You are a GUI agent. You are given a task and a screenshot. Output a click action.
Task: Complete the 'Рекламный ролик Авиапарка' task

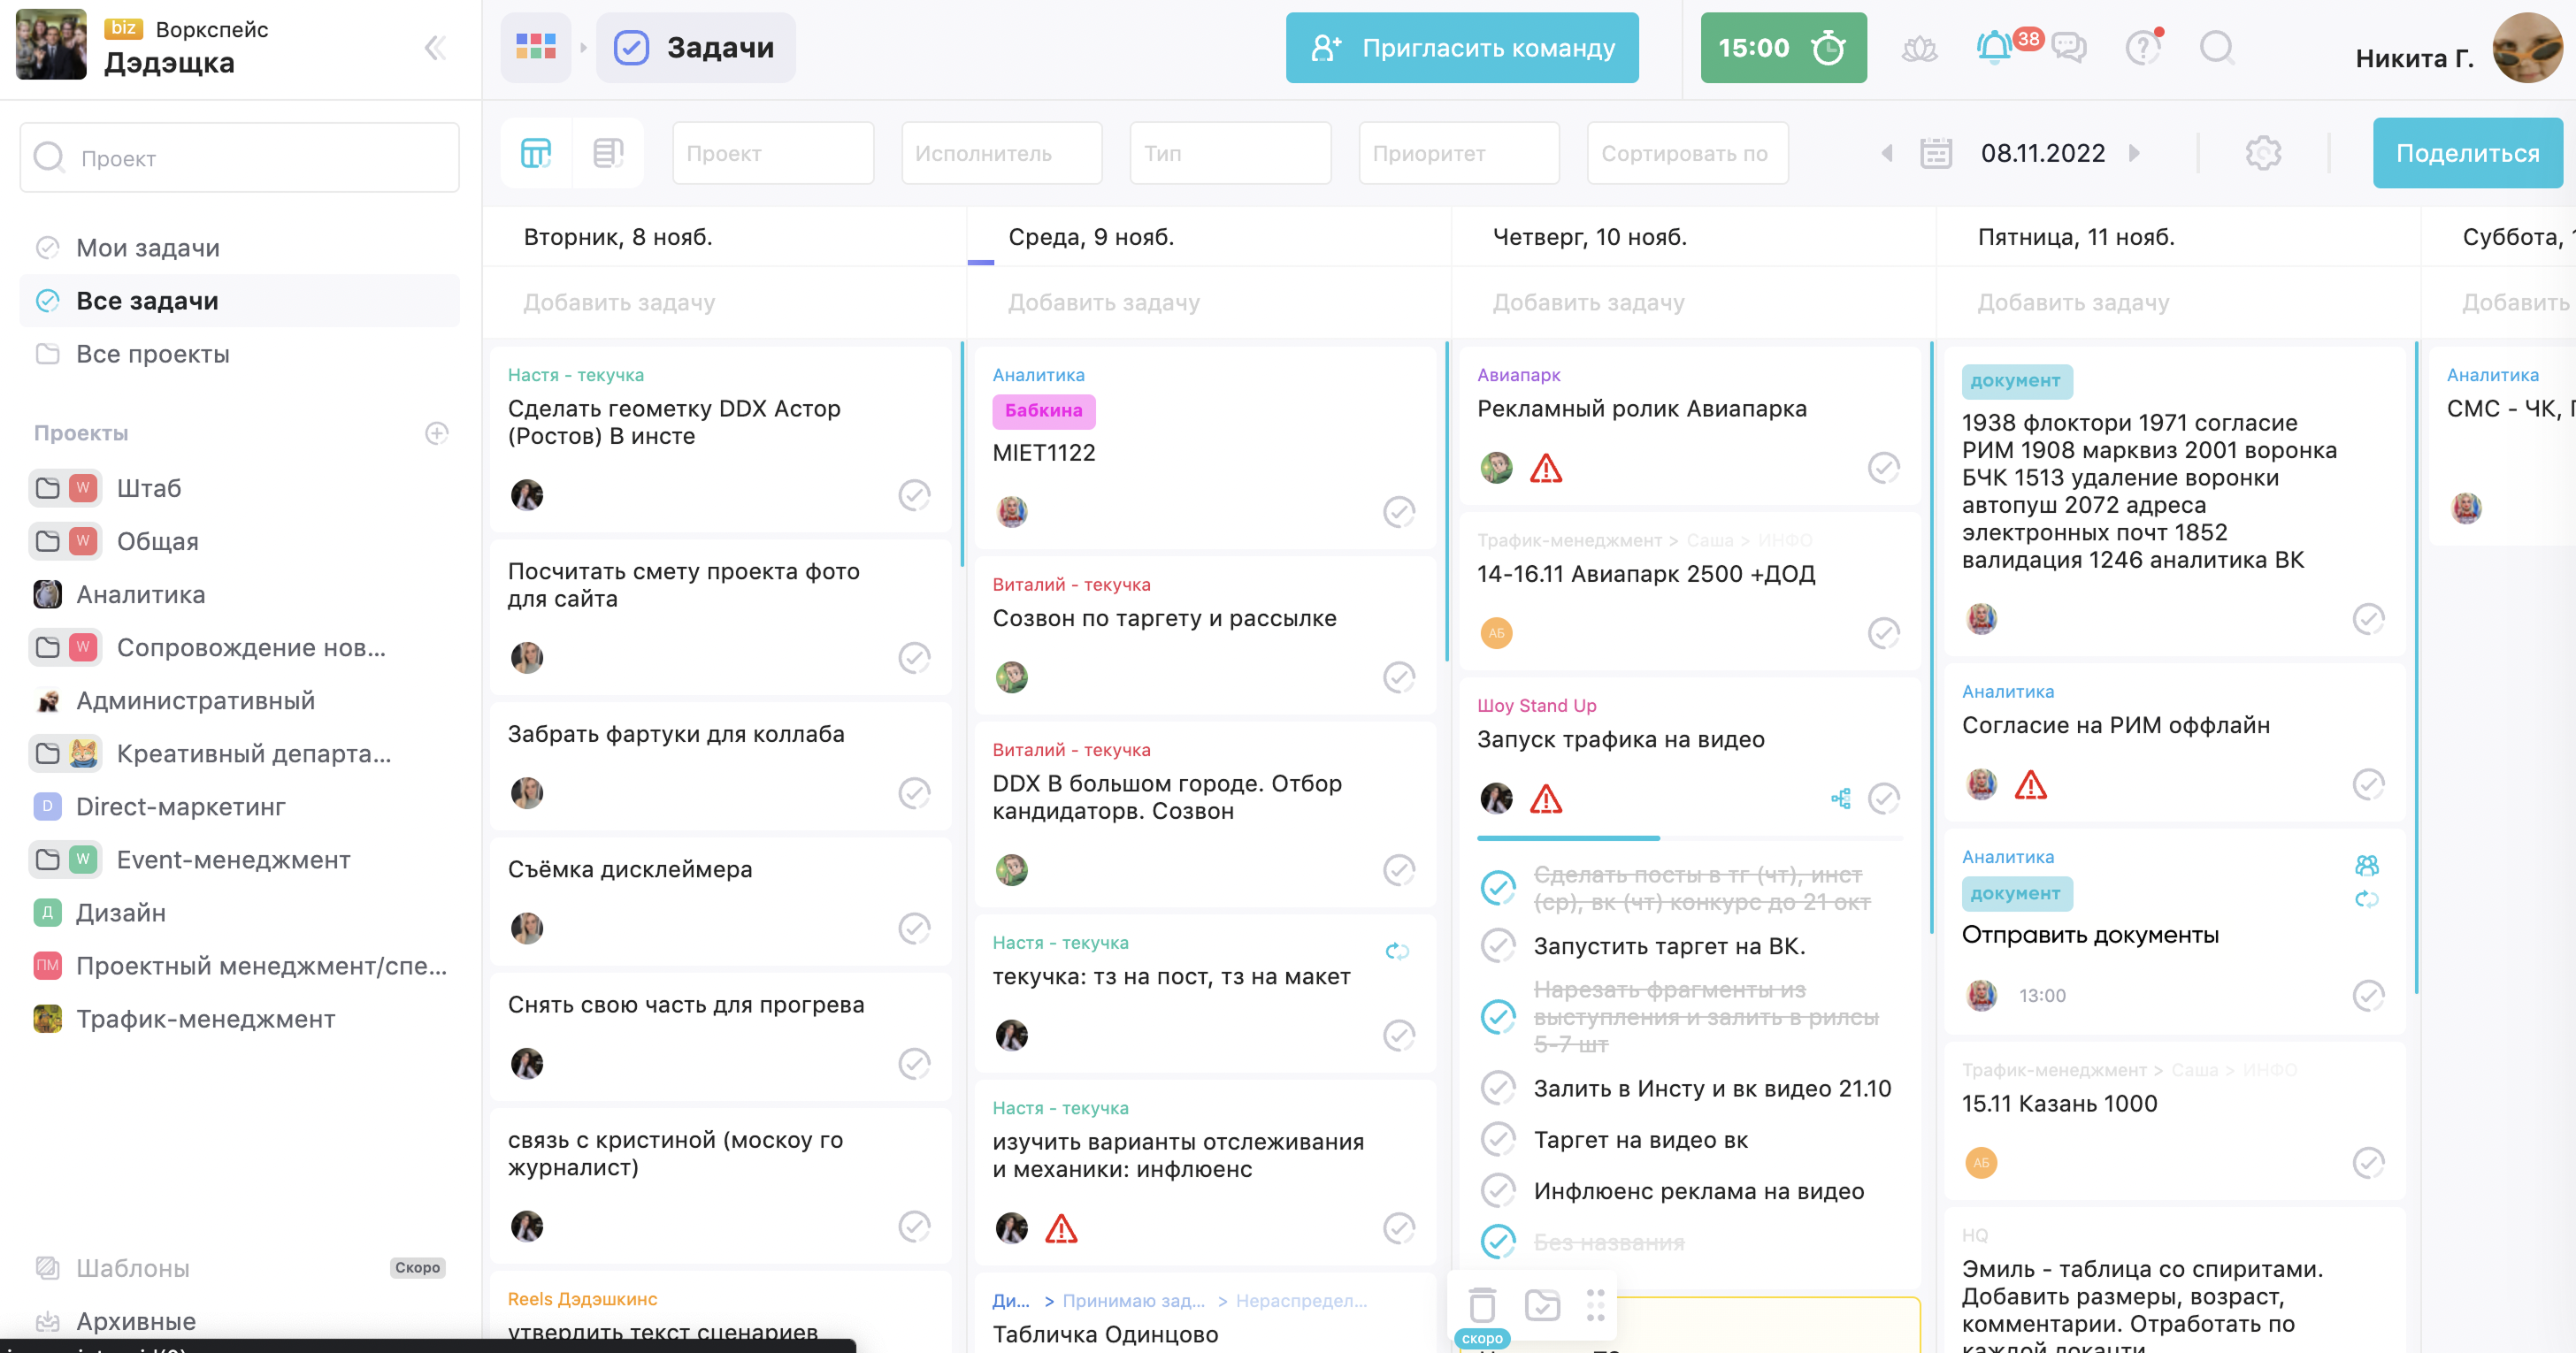pos(1883,468)
